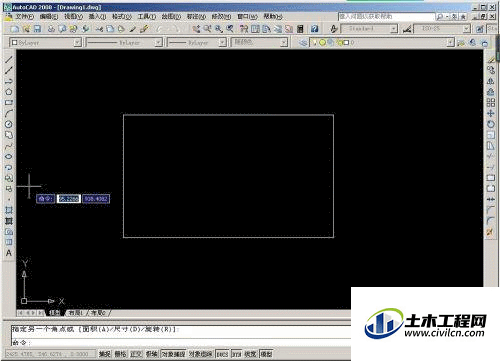The height and width of the screenshot is (361, 500).
Task: Select the Polyline tool
Action: click(x=9, y=81)
